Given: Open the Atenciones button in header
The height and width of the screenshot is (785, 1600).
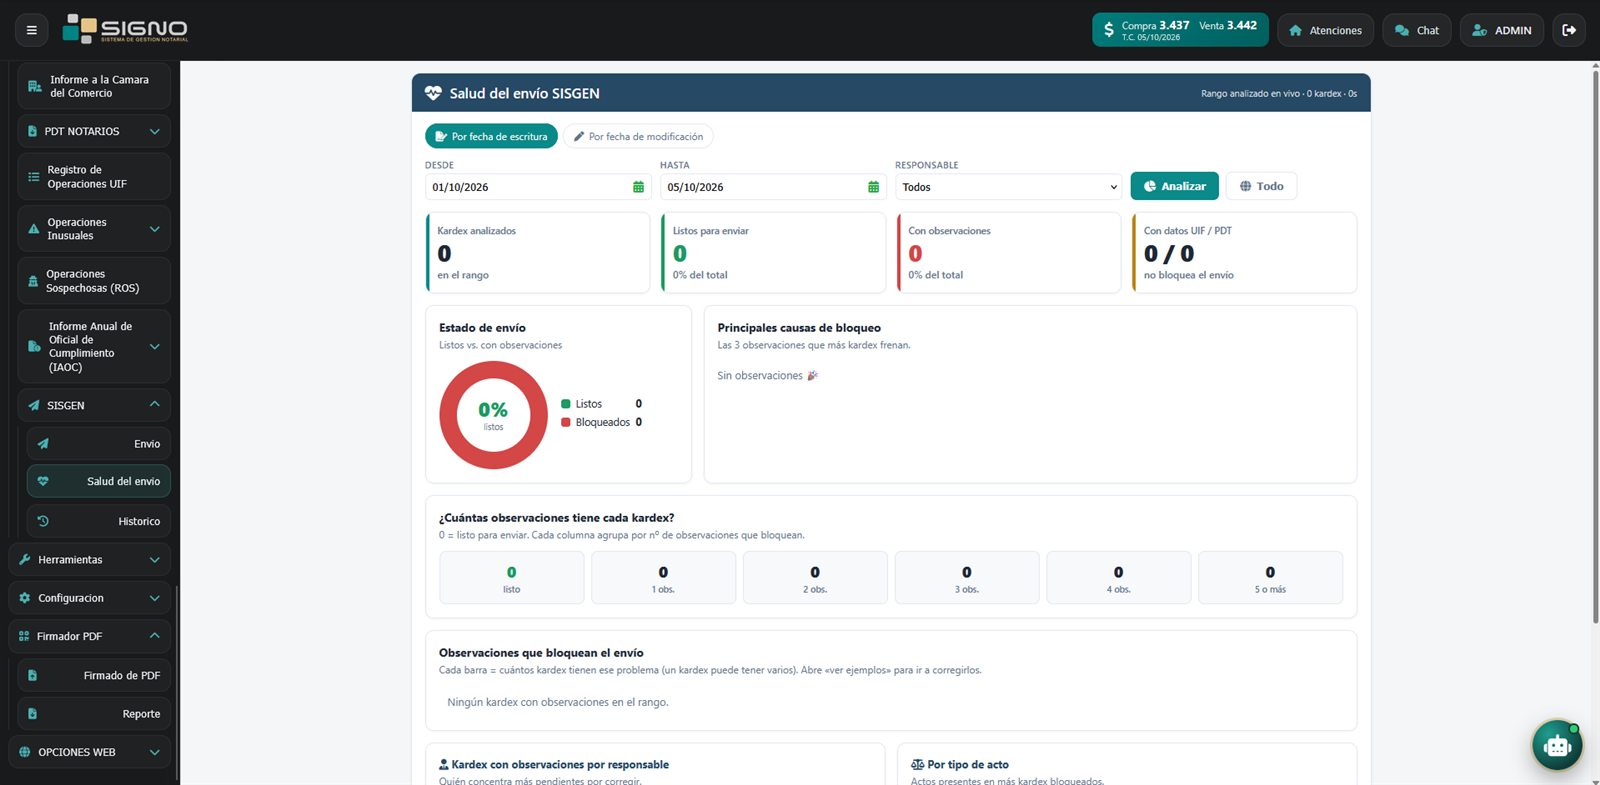Looking at the screenshot, I should click(1325, 30).
